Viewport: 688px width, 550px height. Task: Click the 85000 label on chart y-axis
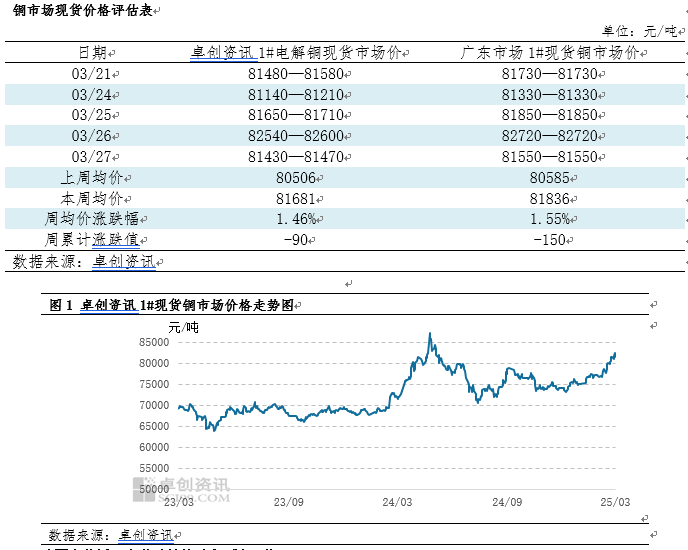pos(153,342)
